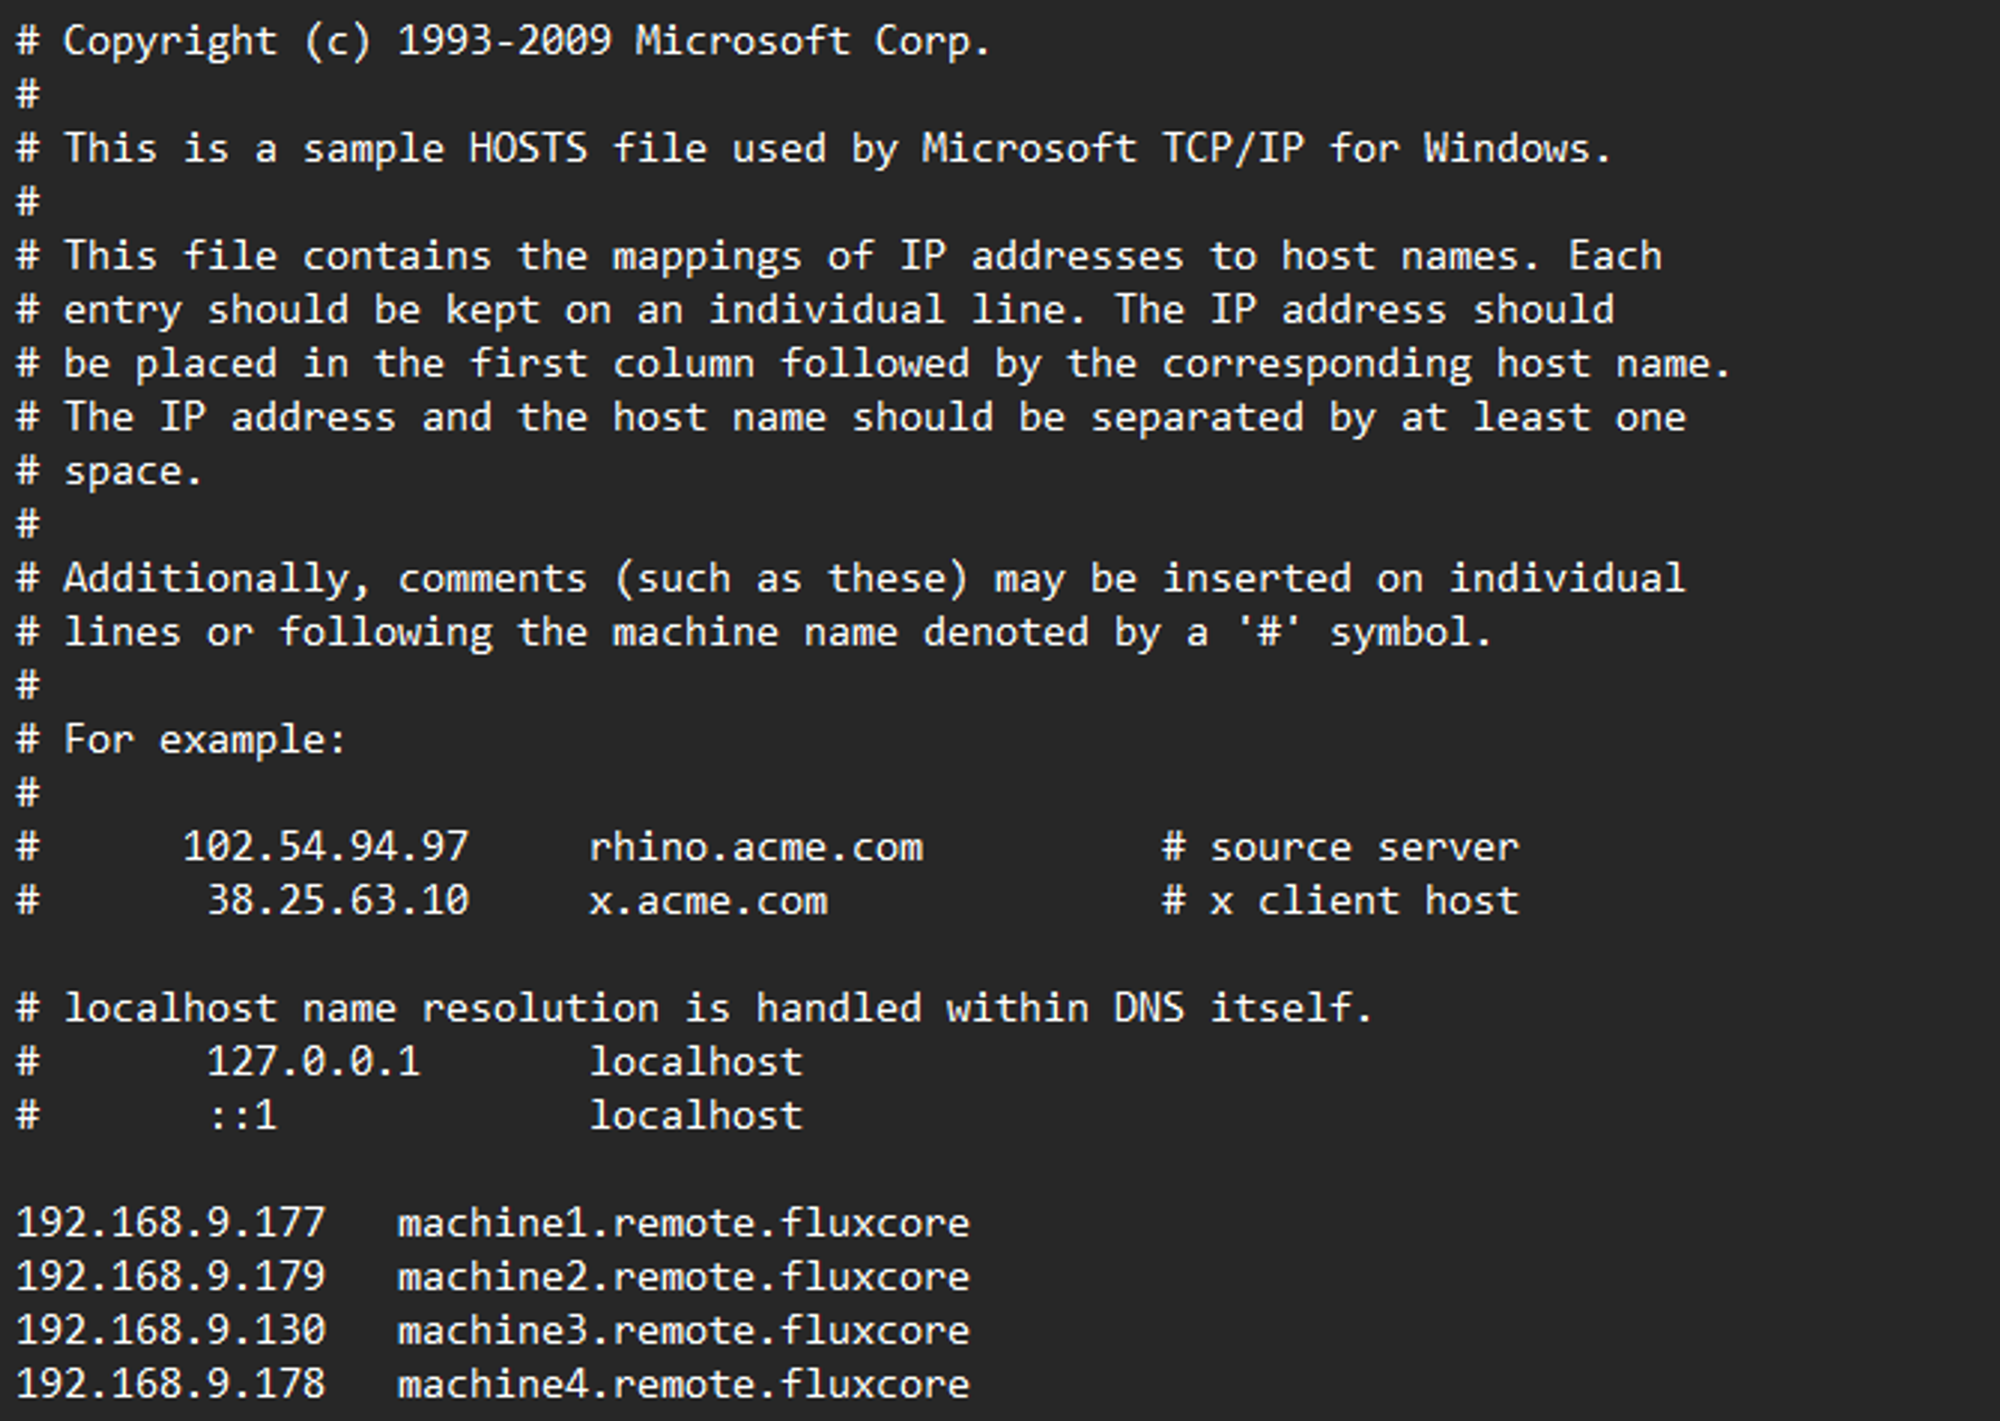Click the ::1 IPv6 loopback address
The image size is (2000, 1421).
point(243,1116)
